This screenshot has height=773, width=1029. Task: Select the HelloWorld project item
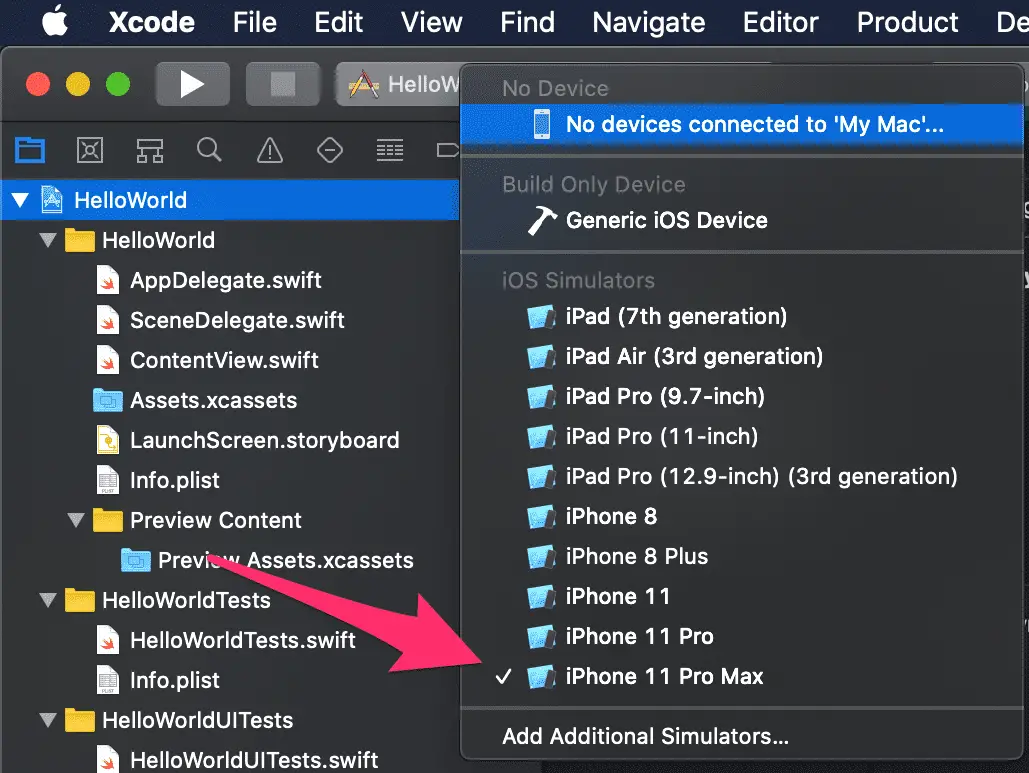pos(230,200)
